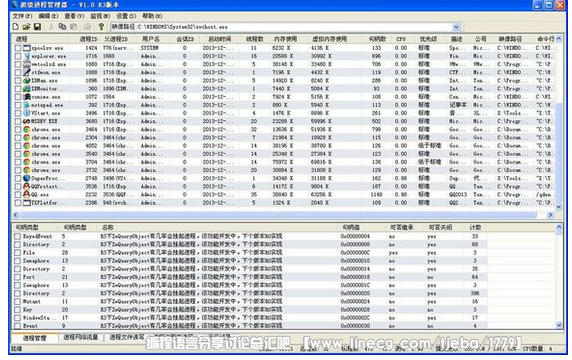
Task: Click the QQ.exe penguin icon
Action: (x=27, y=195)
